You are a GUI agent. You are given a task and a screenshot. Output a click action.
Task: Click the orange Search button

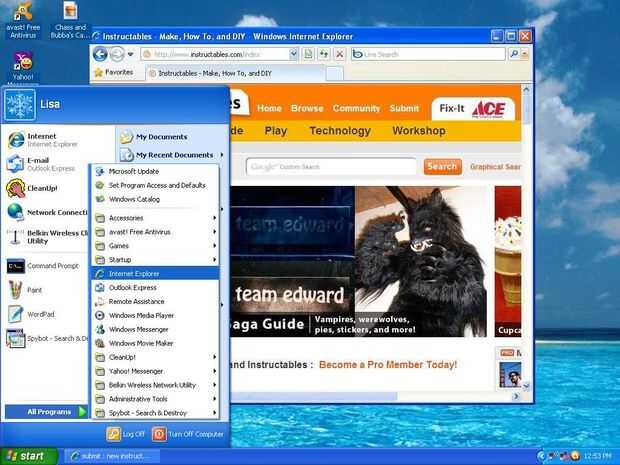(442, 166)
